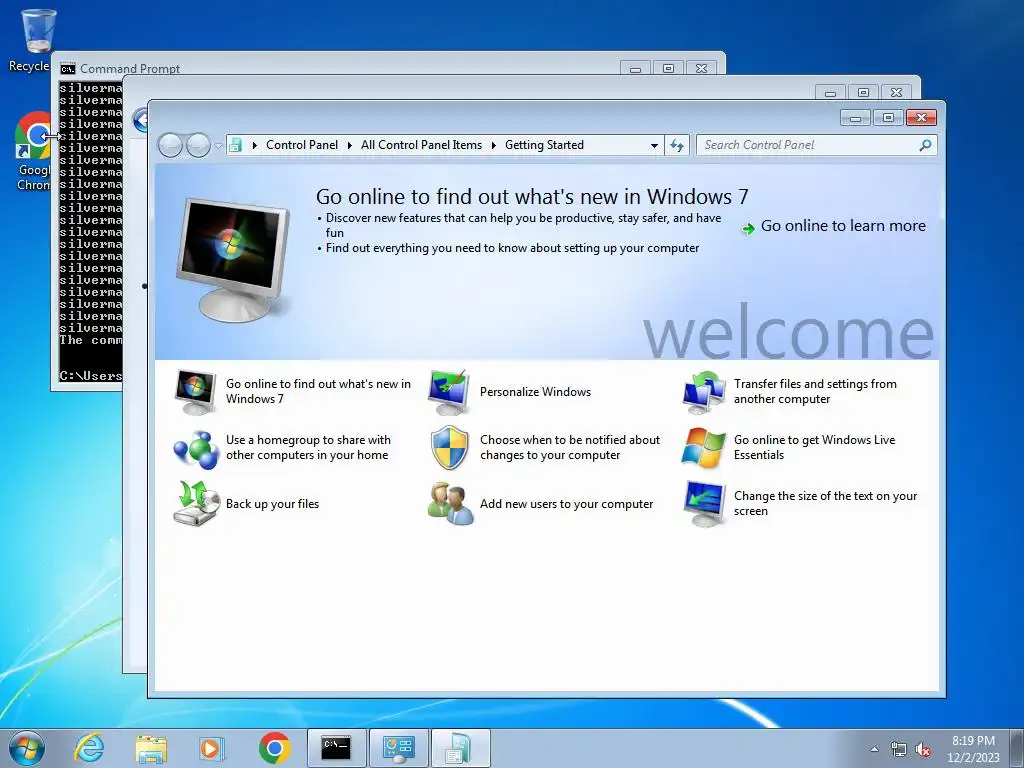Expand the arrow before Control Panel breadcrumb
Viewport: 1024px width, 768px height.
255,145
